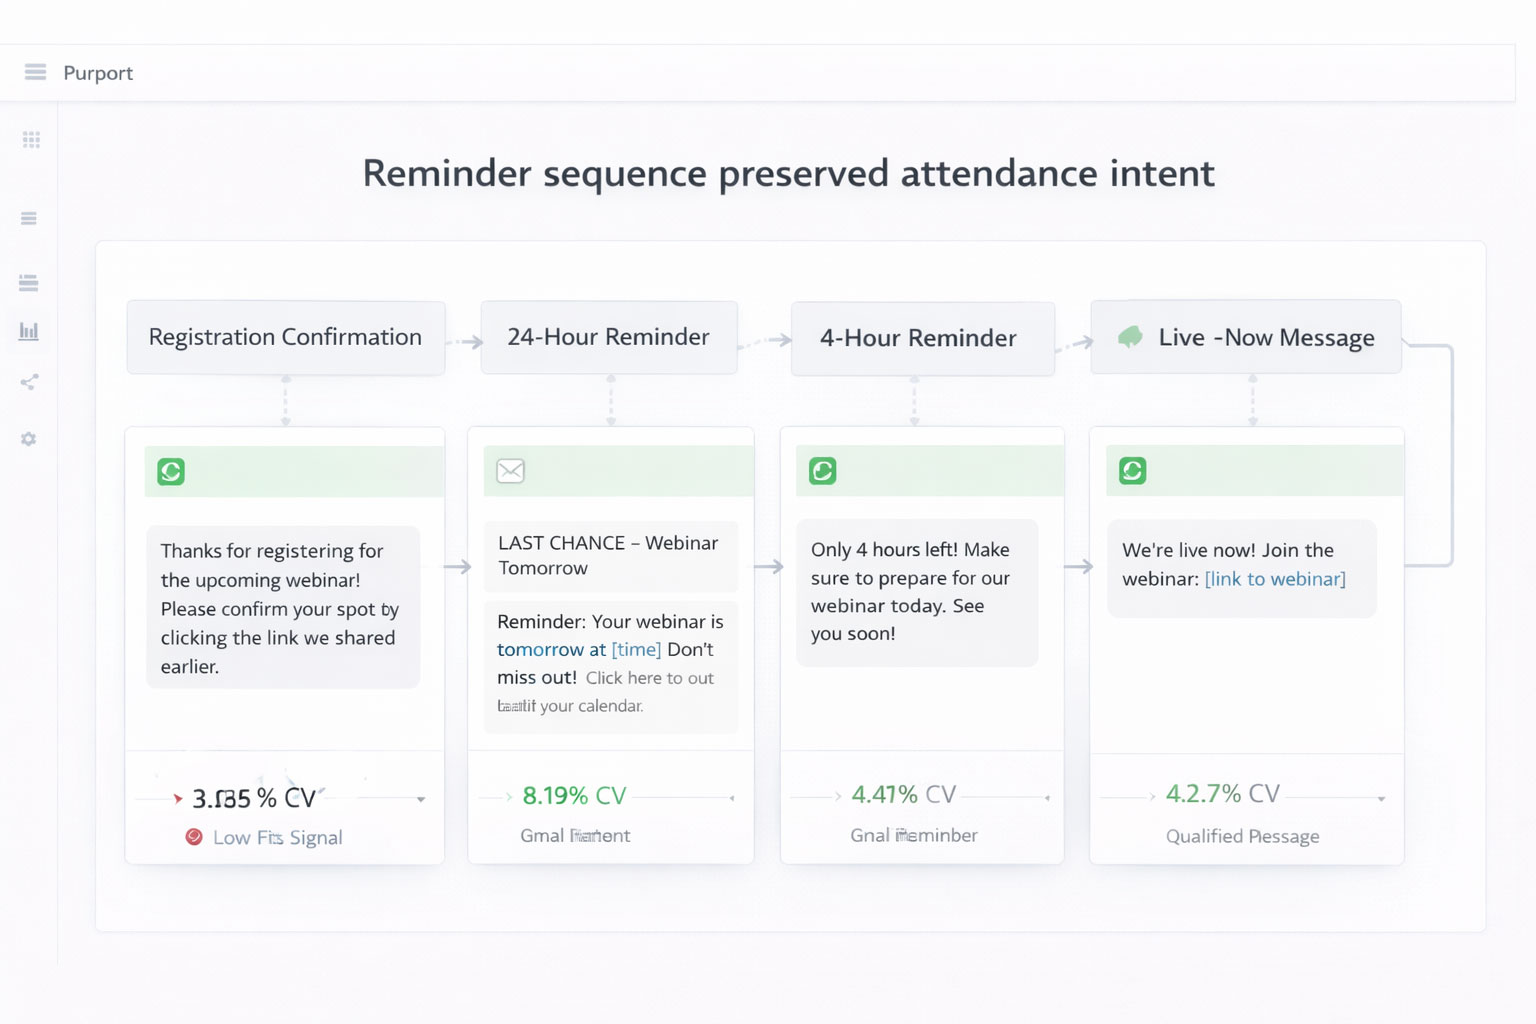Click the envelope icon in 24-Hour card
This screenshot has width=1536, height=1024.
[511, 471]
